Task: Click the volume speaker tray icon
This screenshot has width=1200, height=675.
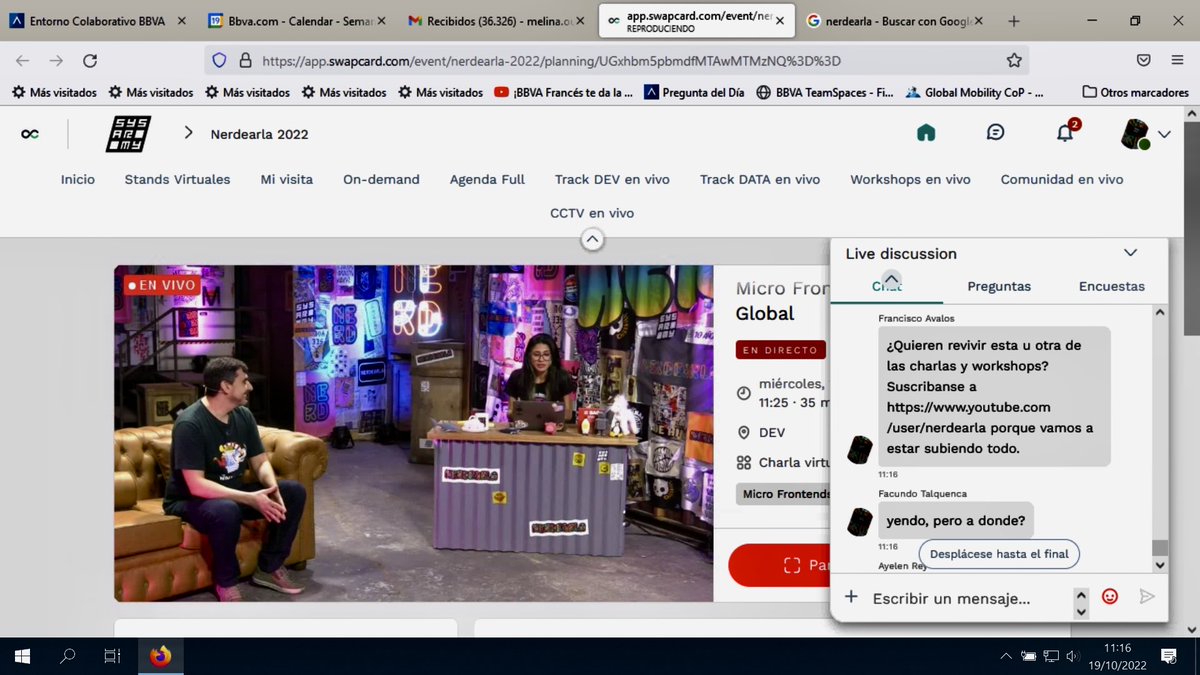Action: click(x=1072, y=656)
